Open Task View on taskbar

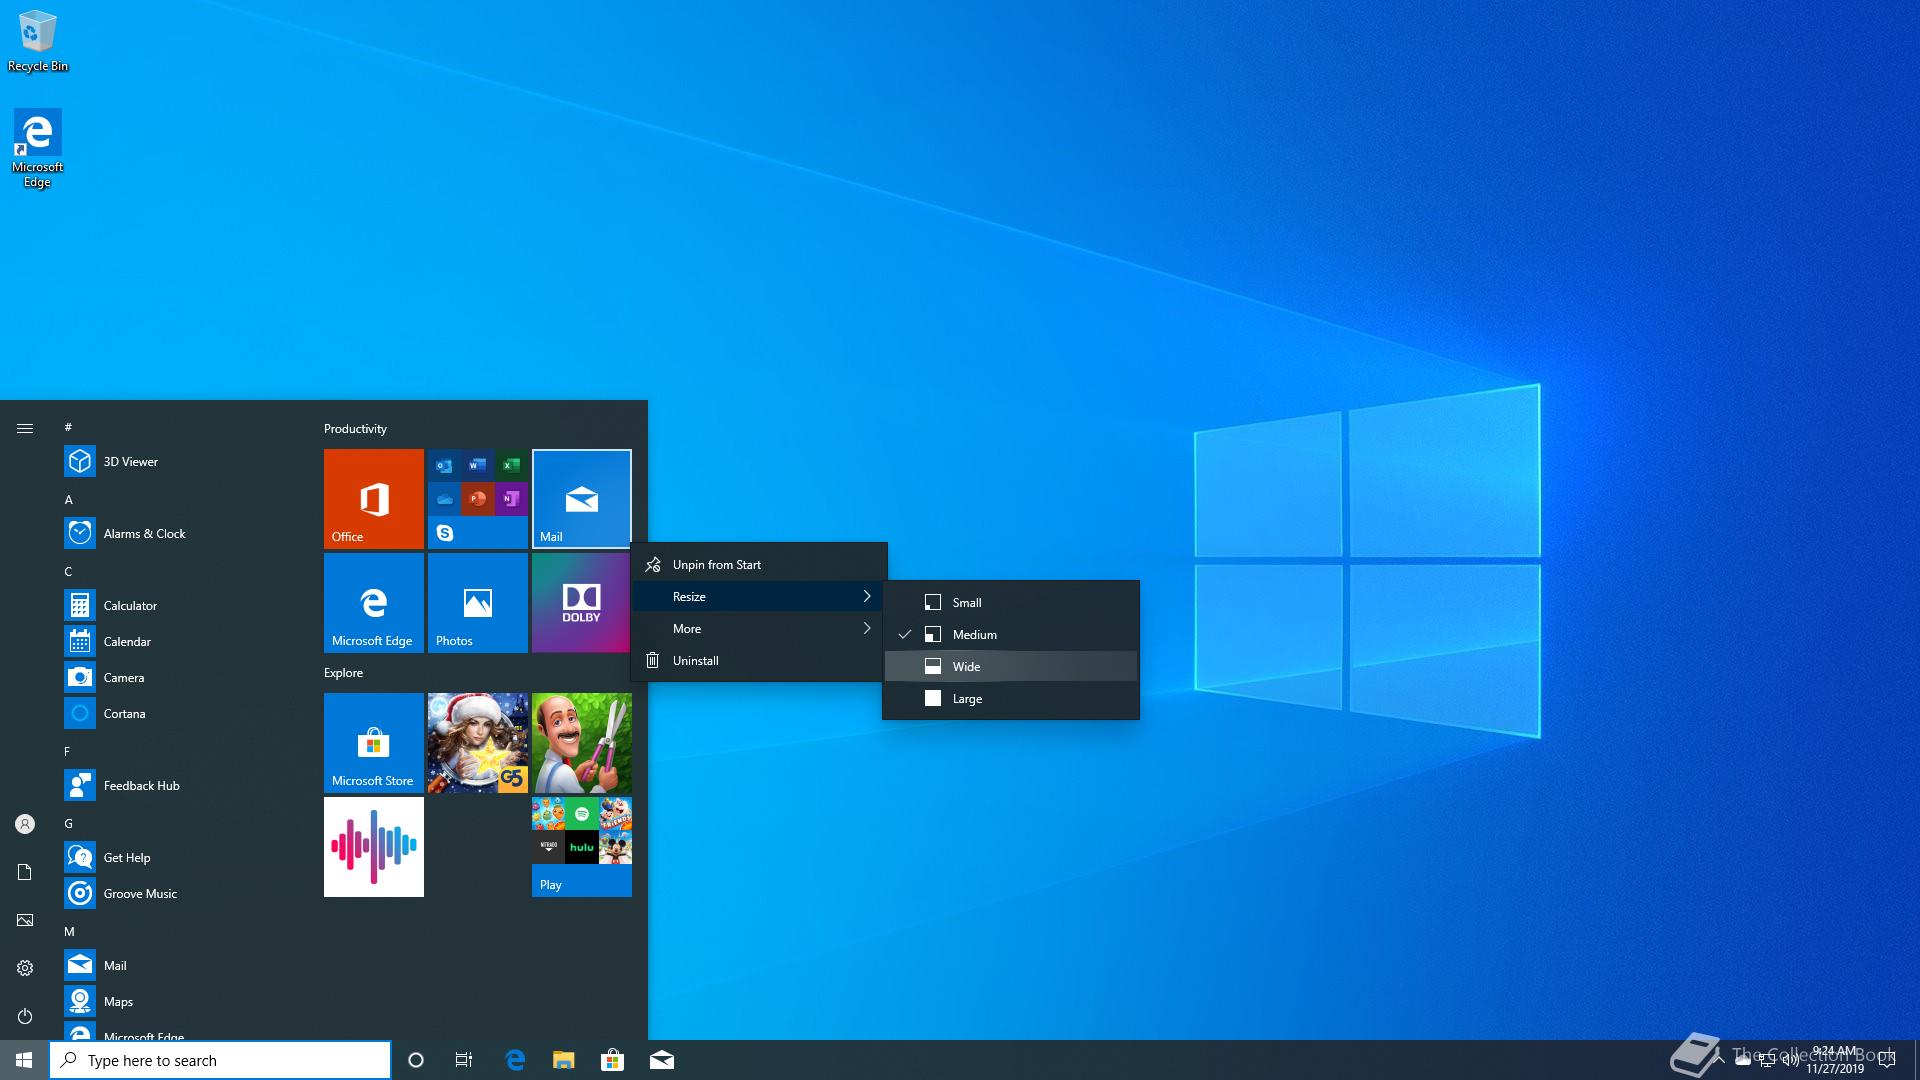pos(464,1060)
